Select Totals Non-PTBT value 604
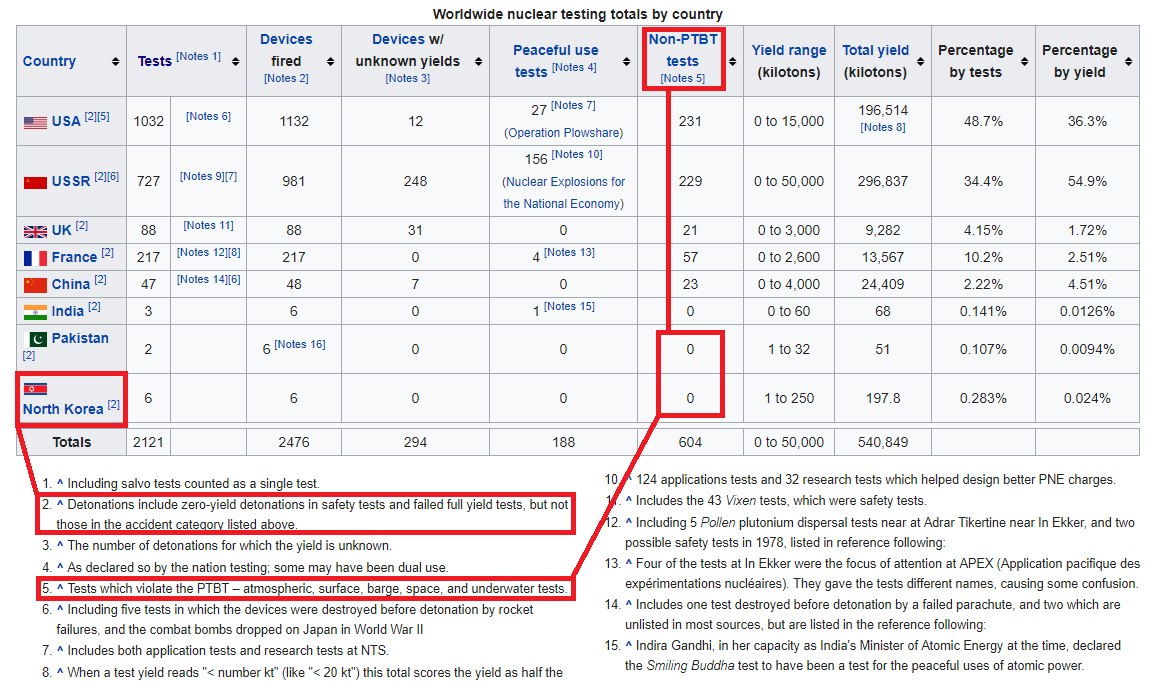 690,442
